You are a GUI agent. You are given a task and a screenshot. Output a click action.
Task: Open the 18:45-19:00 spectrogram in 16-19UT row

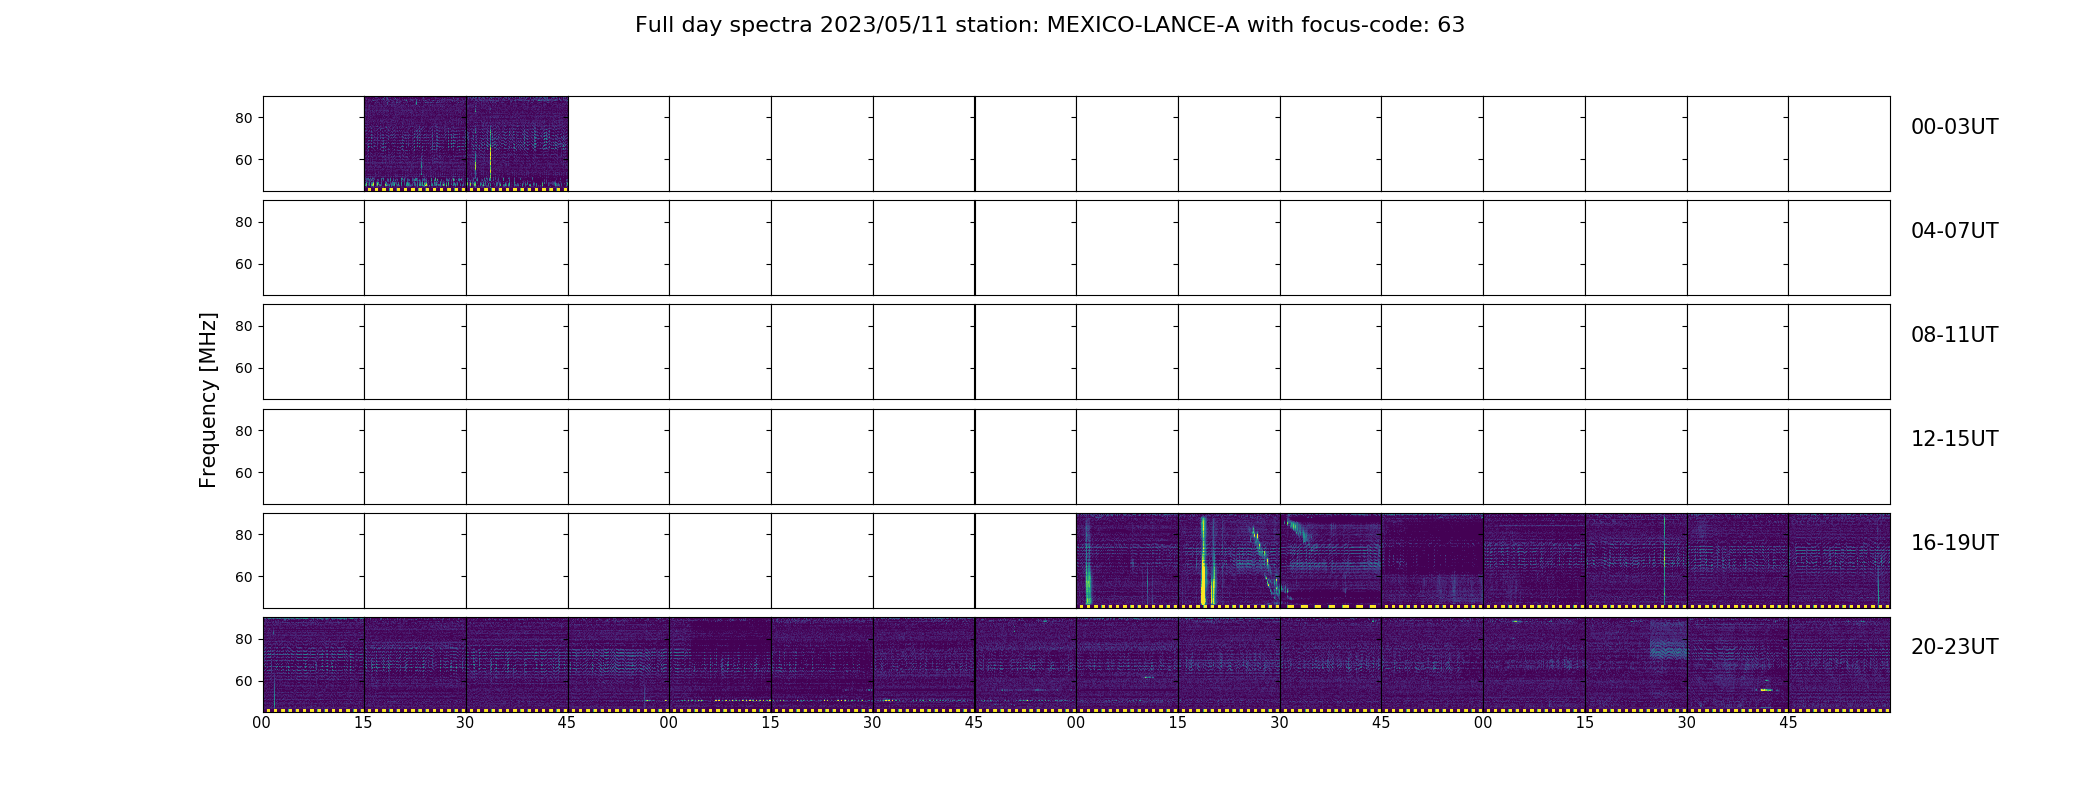pyautogui.click(x=1432, y=561)
